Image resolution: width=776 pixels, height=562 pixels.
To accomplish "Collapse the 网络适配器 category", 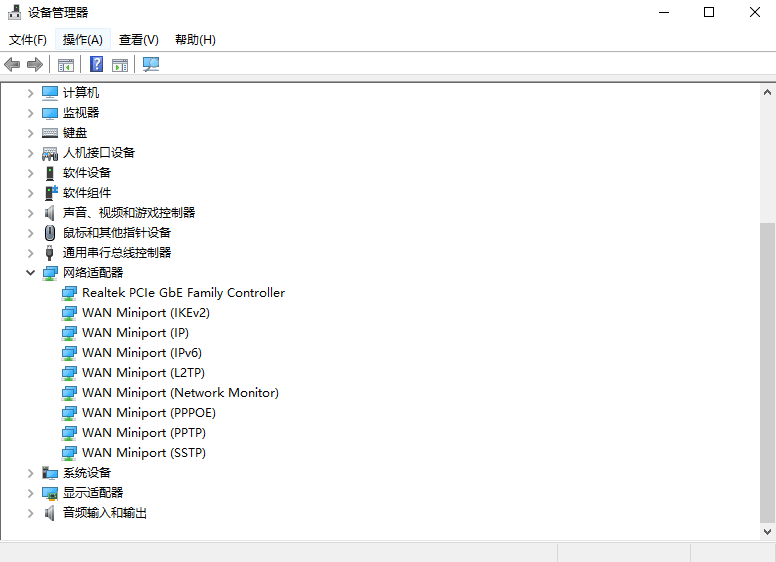I will pos(31,273).
